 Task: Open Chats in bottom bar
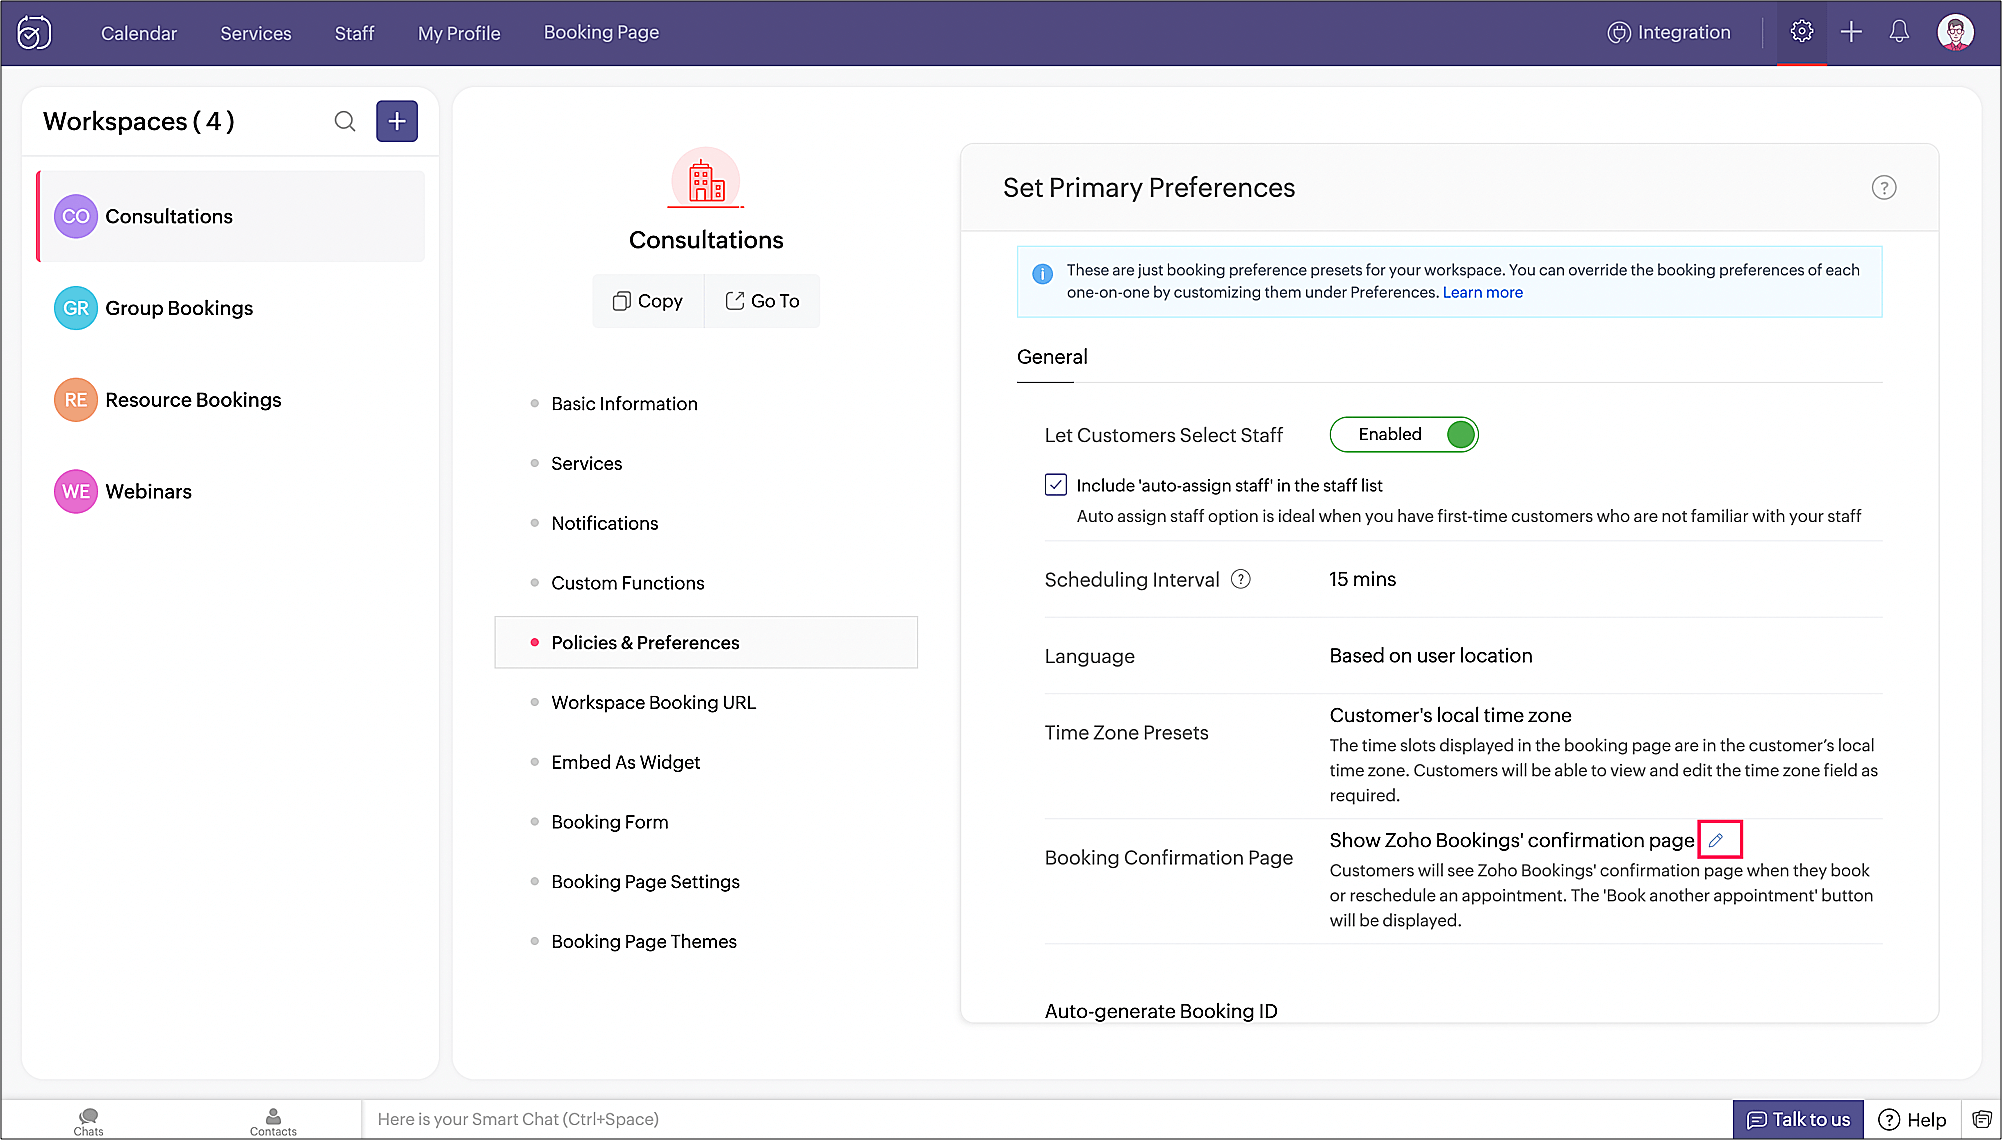coord(88,1121)
